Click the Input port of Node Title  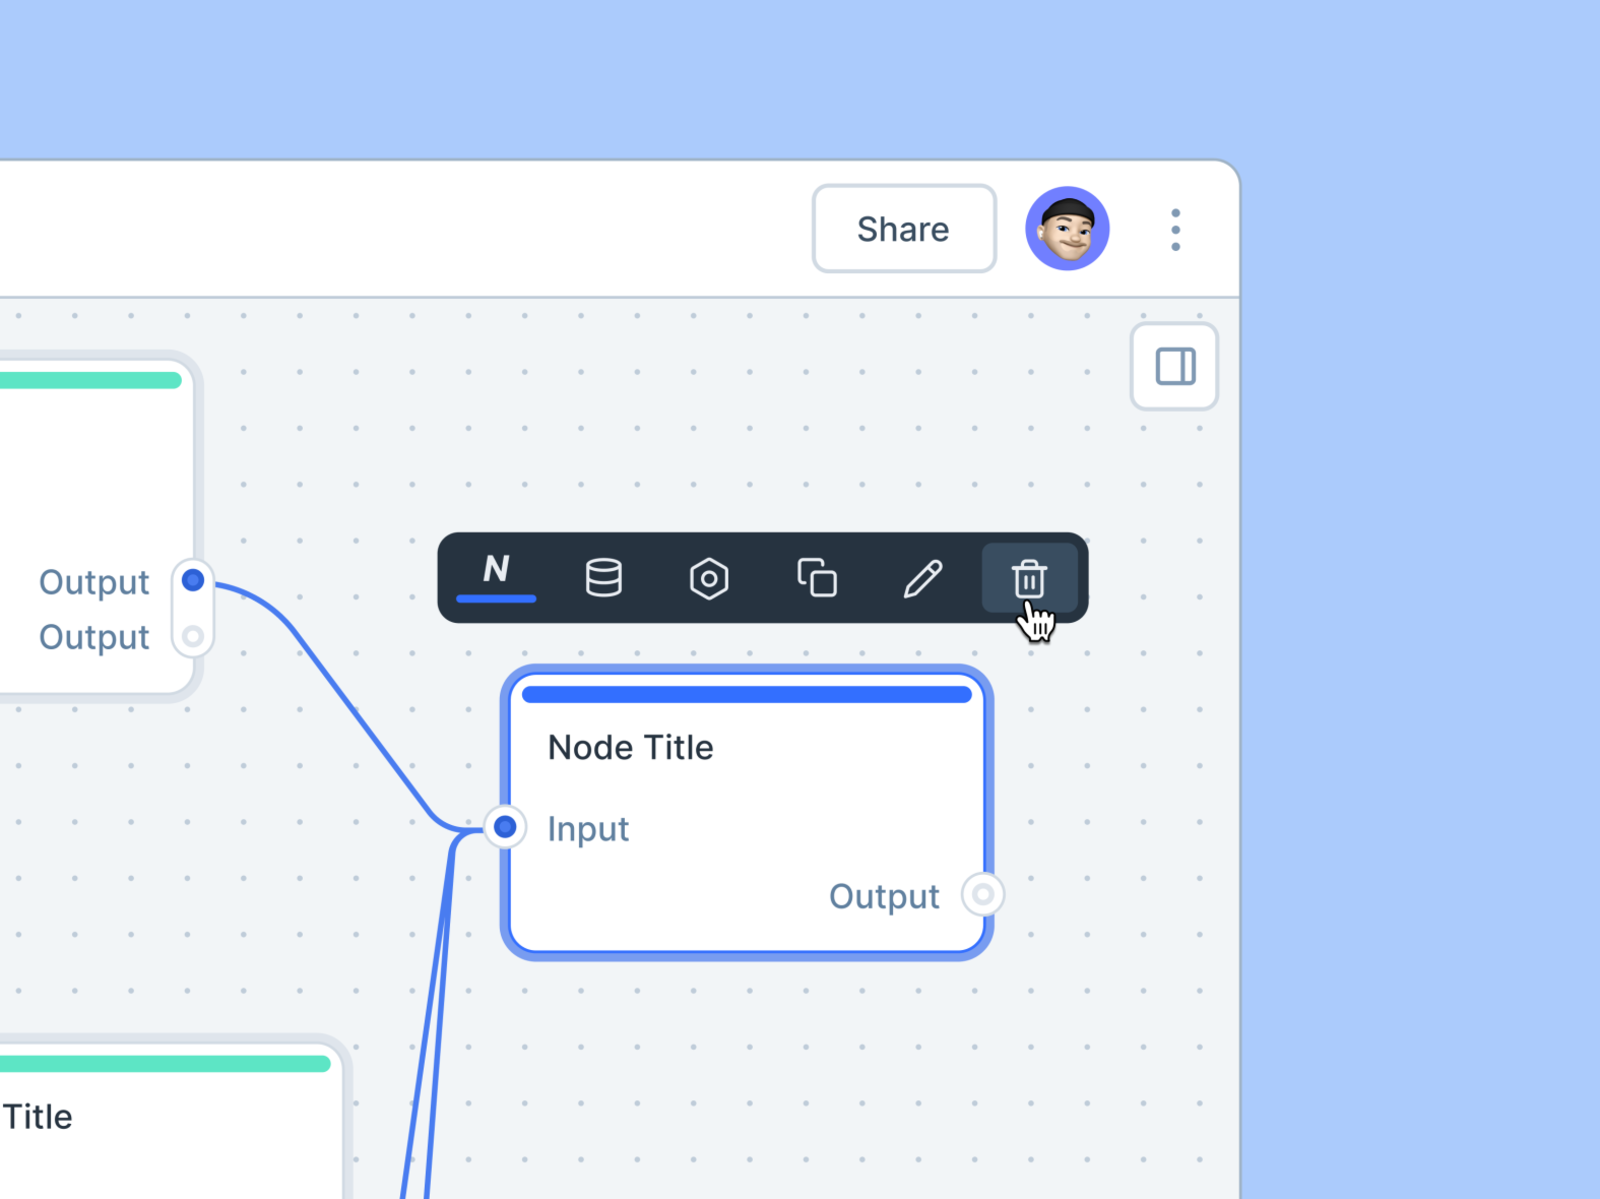[504, 826]
